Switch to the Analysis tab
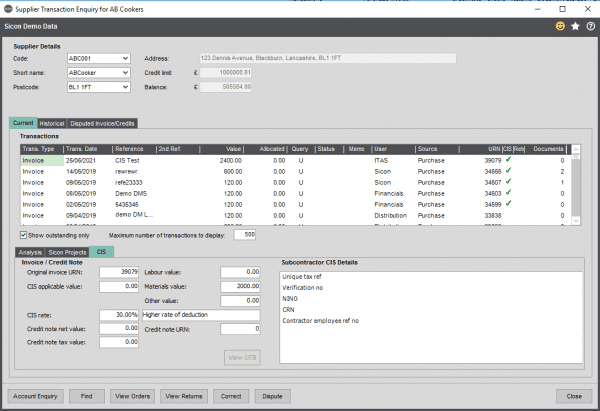600x411 pixels. (30, 252)
